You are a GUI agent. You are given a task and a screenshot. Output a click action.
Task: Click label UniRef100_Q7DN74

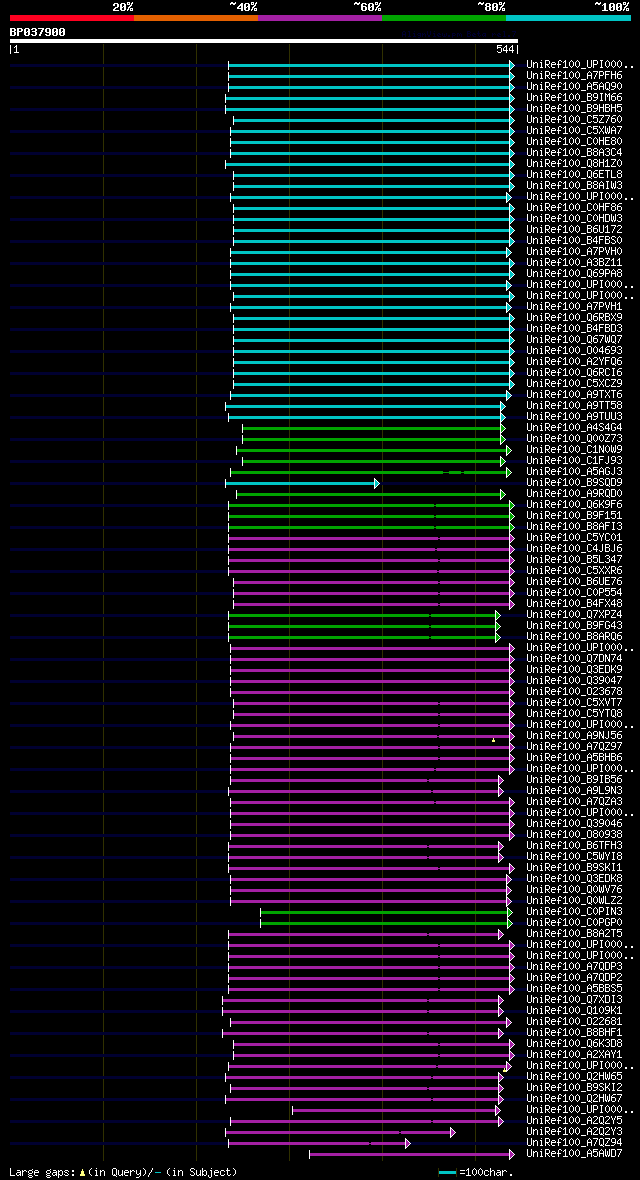pyautogui.click(x=574, y=659)
